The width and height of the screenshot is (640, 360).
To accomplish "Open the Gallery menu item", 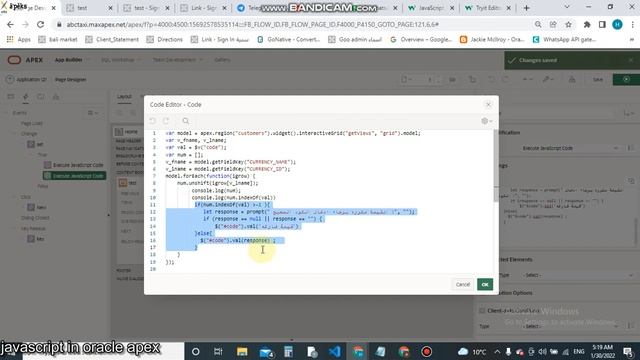I will [222, 60].
